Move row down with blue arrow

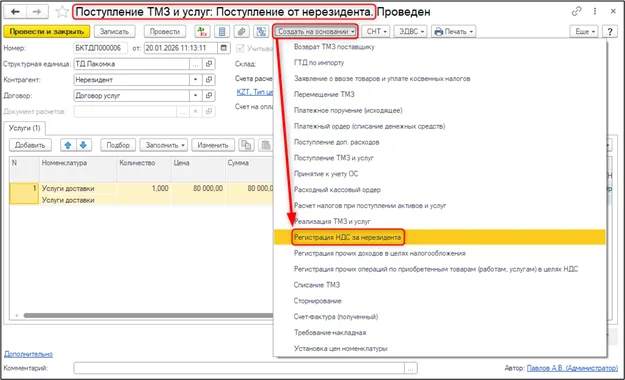click(x=83, y=145)
